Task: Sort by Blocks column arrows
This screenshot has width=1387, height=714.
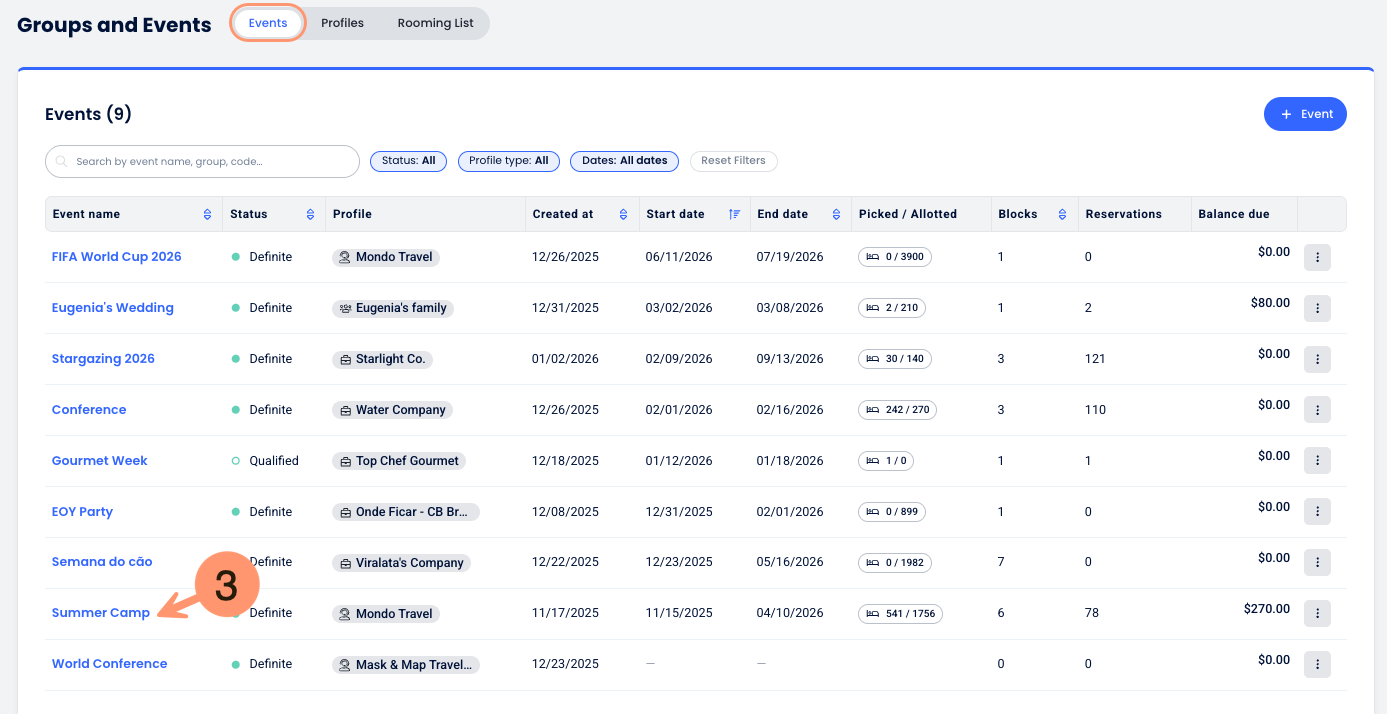Action: coord(1062,214)
